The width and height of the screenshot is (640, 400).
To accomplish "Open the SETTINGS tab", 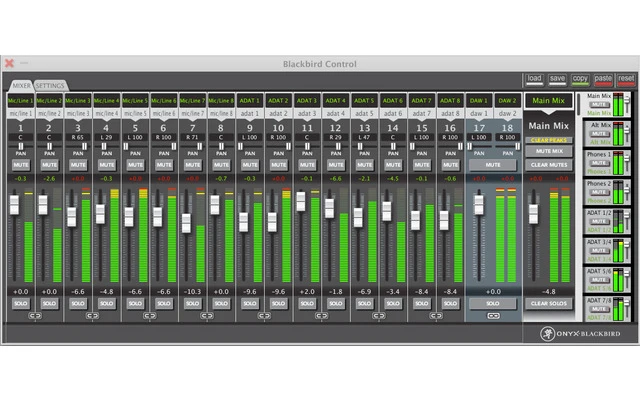I will click(x=50, y=85).
